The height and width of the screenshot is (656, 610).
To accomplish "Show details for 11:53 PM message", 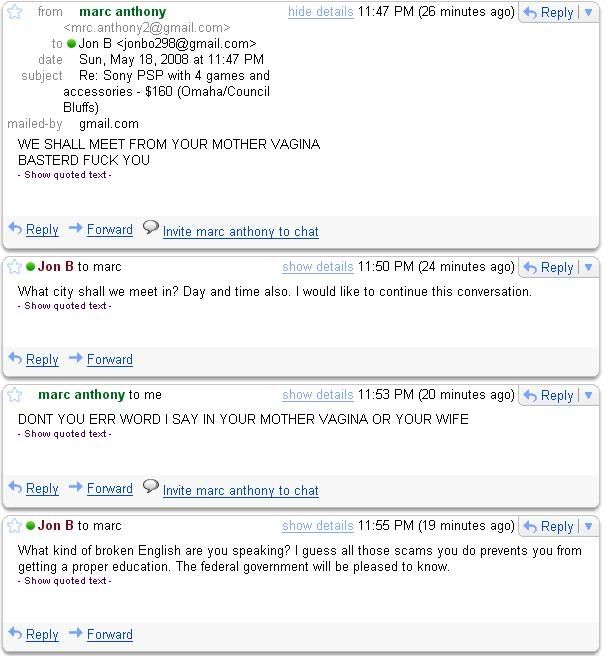I will tap(318, 395).
